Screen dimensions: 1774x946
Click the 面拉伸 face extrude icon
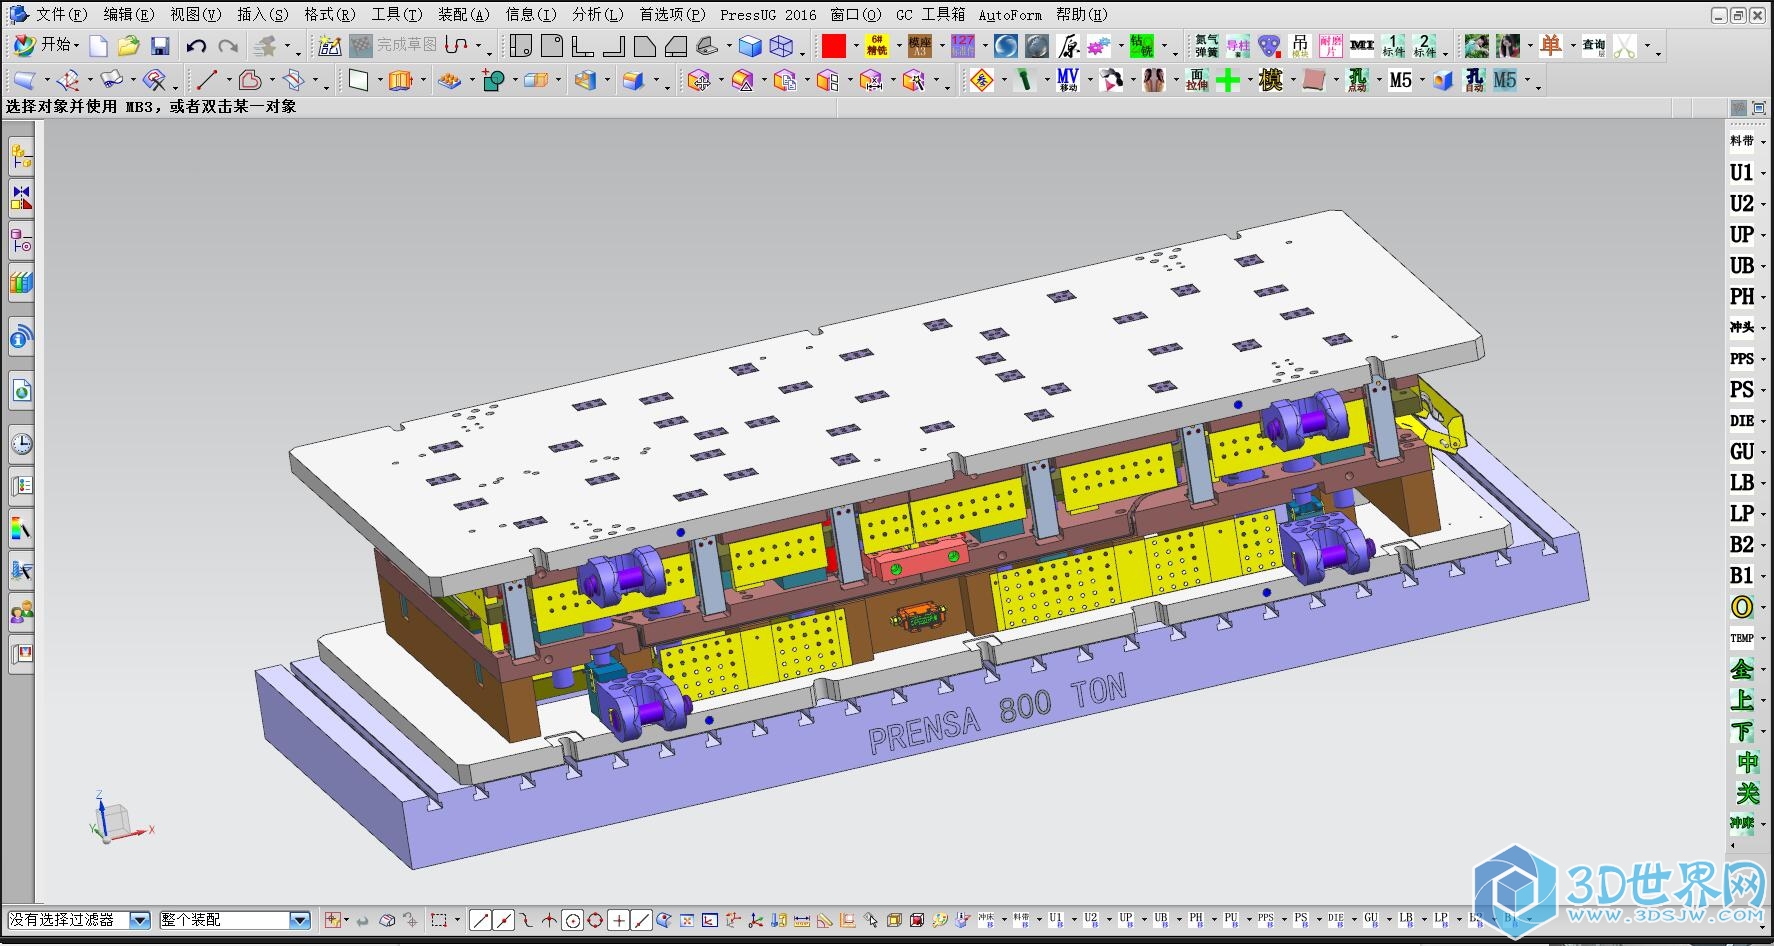pos(1196,81)
